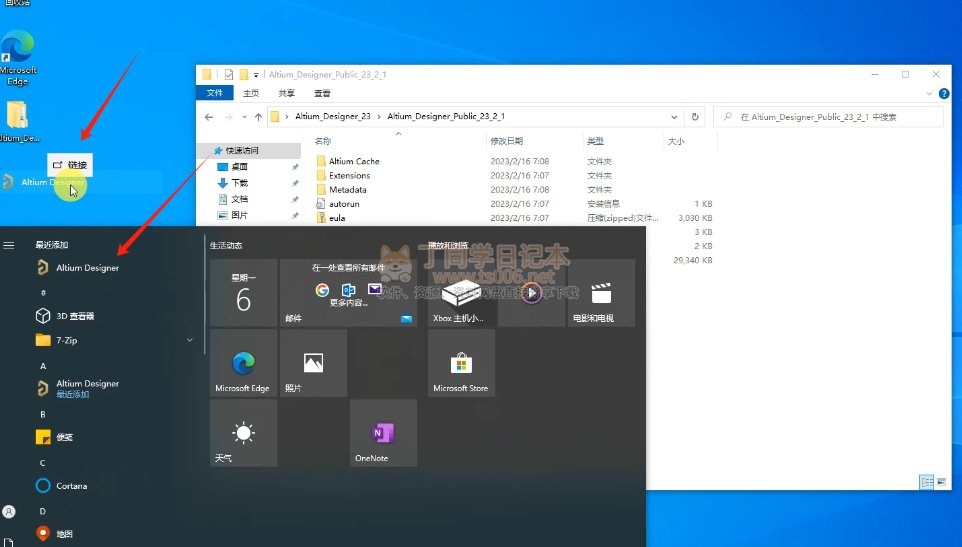Select the Altium Cache folder
962x547 pixels.
click(354, 161)
